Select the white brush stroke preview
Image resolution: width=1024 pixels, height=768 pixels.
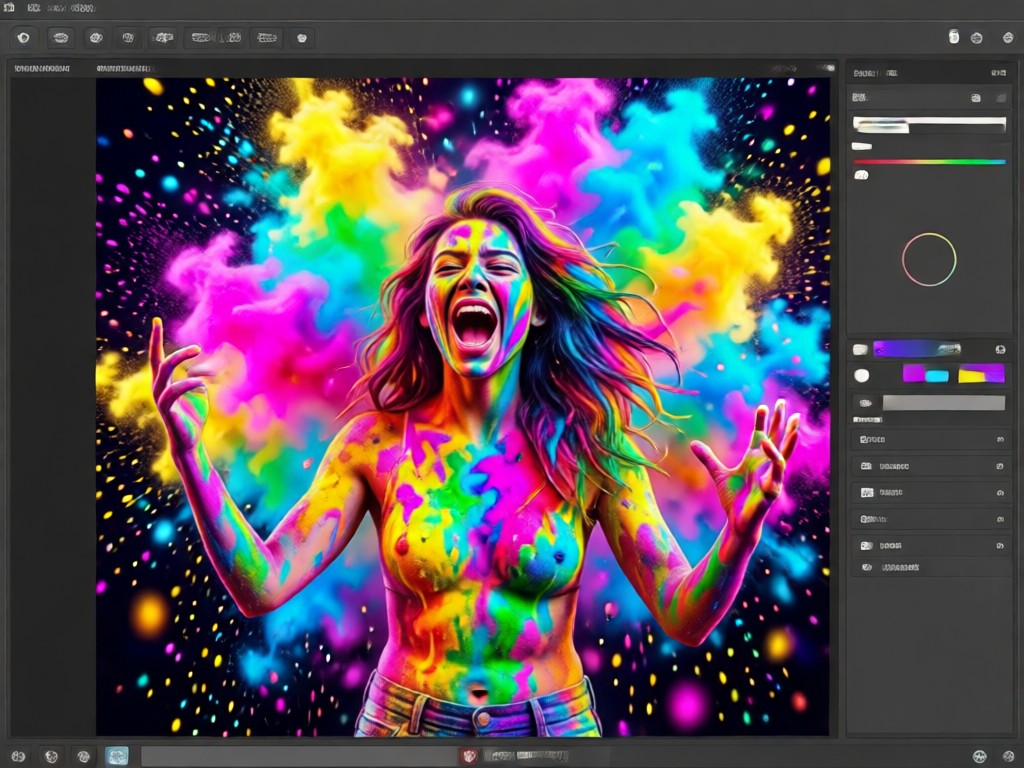929,124
